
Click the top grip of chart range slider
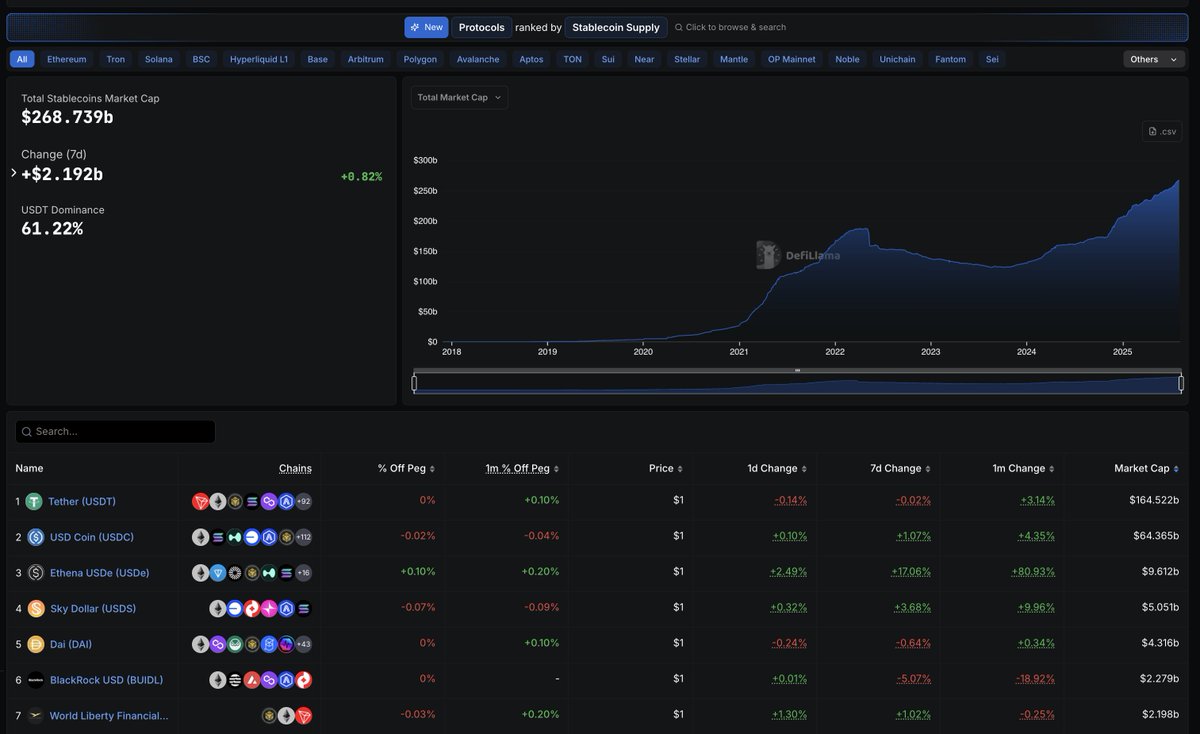click(x=797, y=371)
